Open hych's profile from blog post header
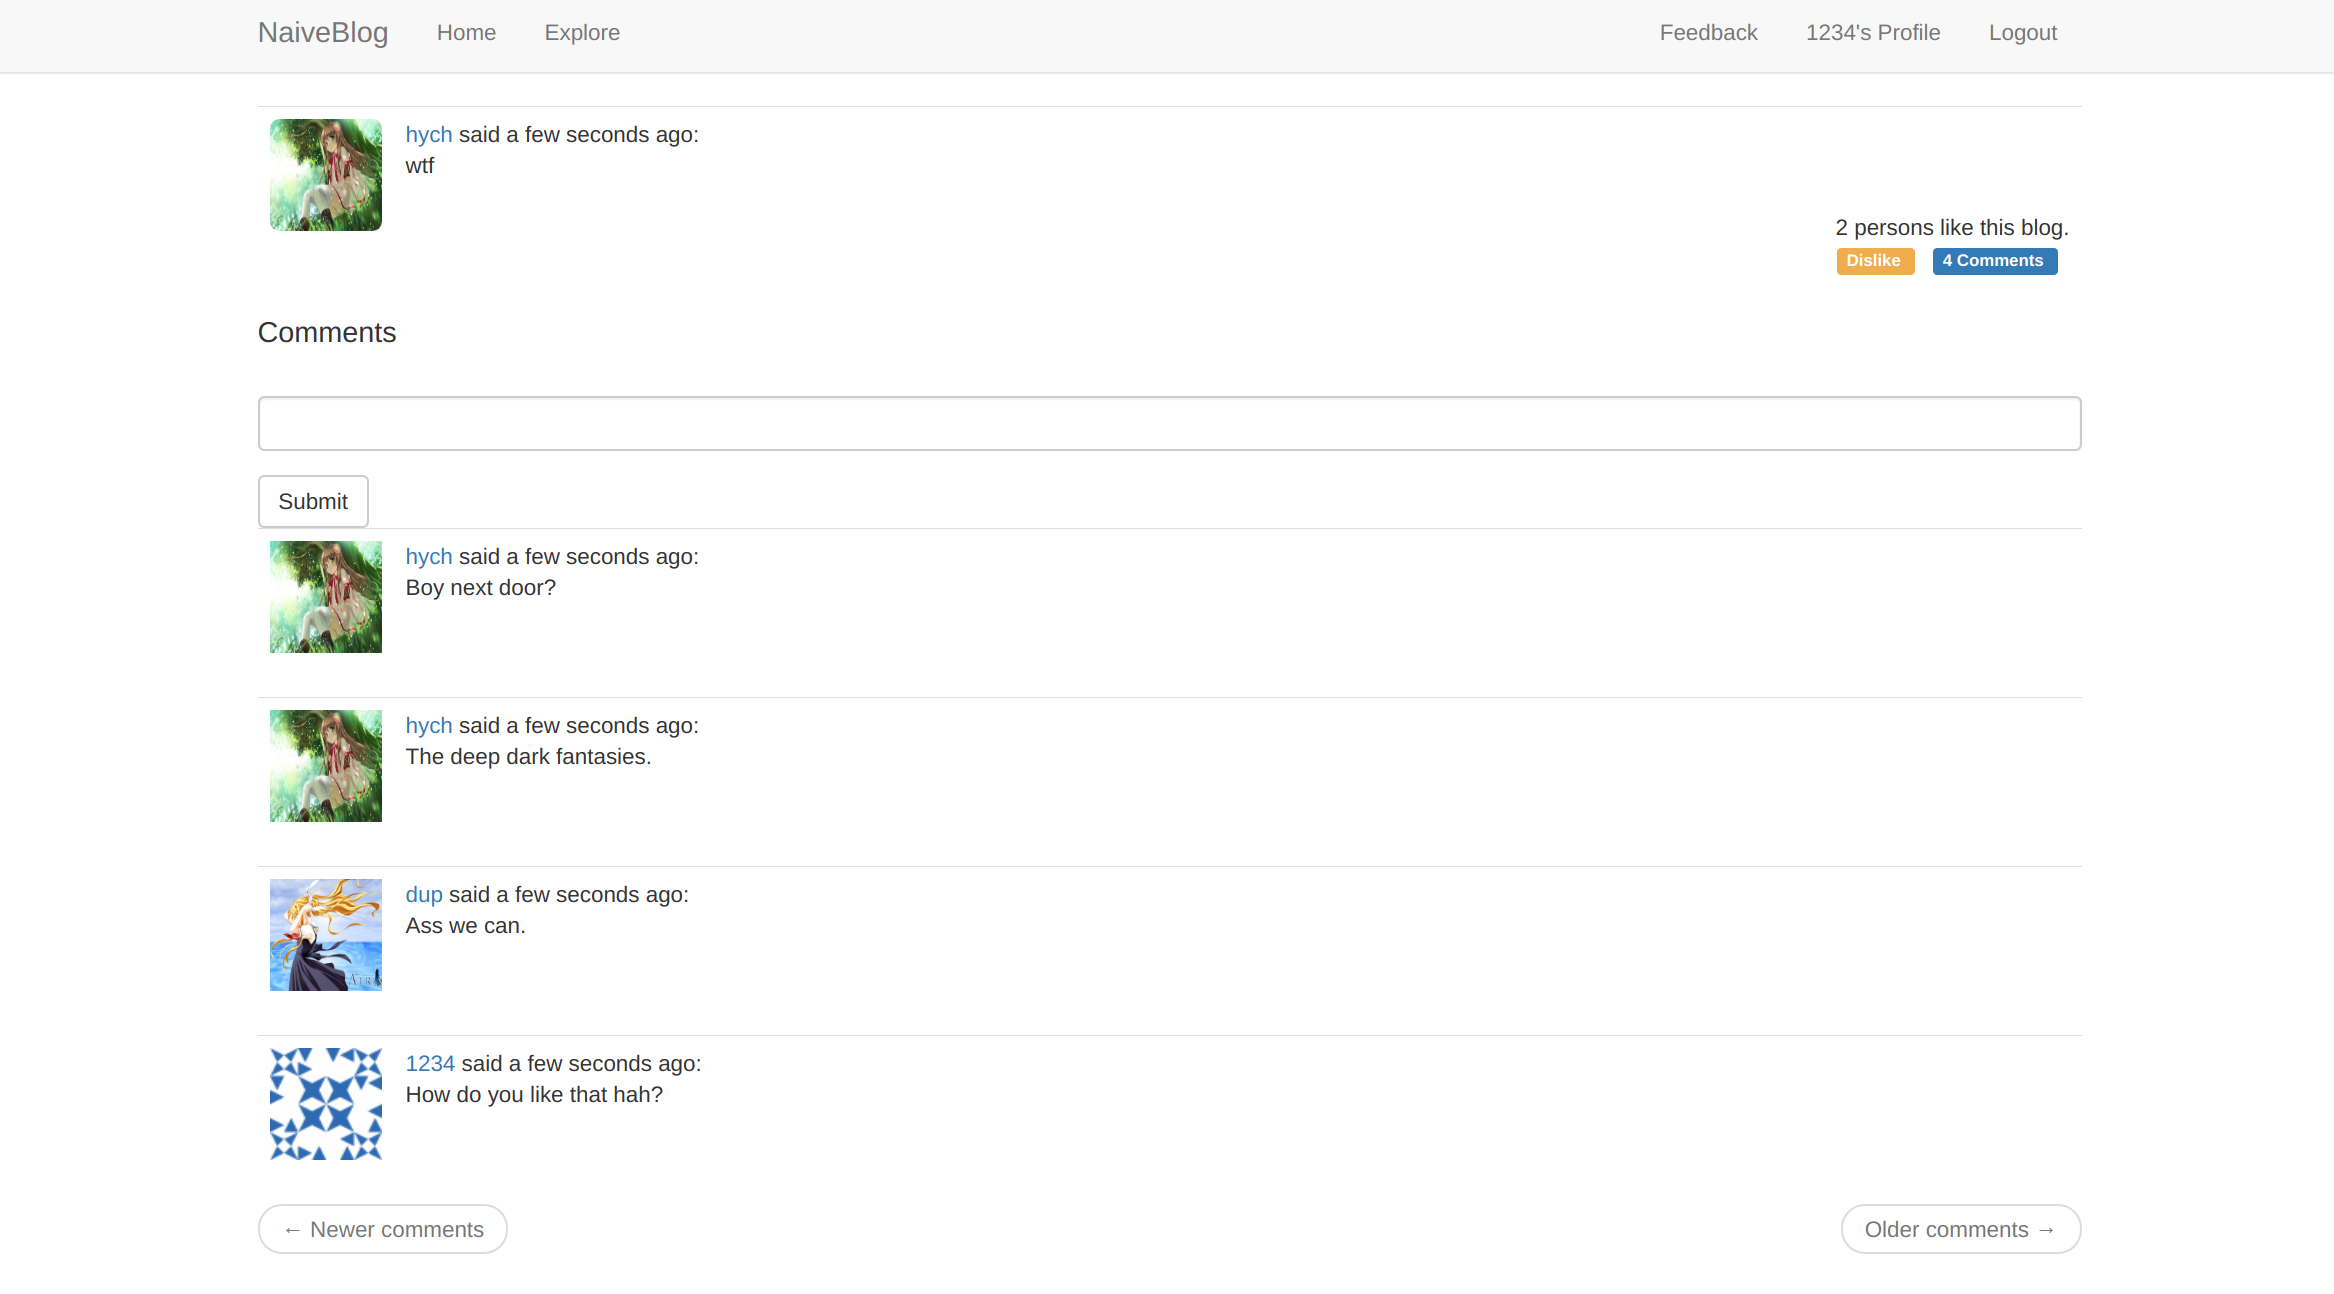 (x=428, y=135)
